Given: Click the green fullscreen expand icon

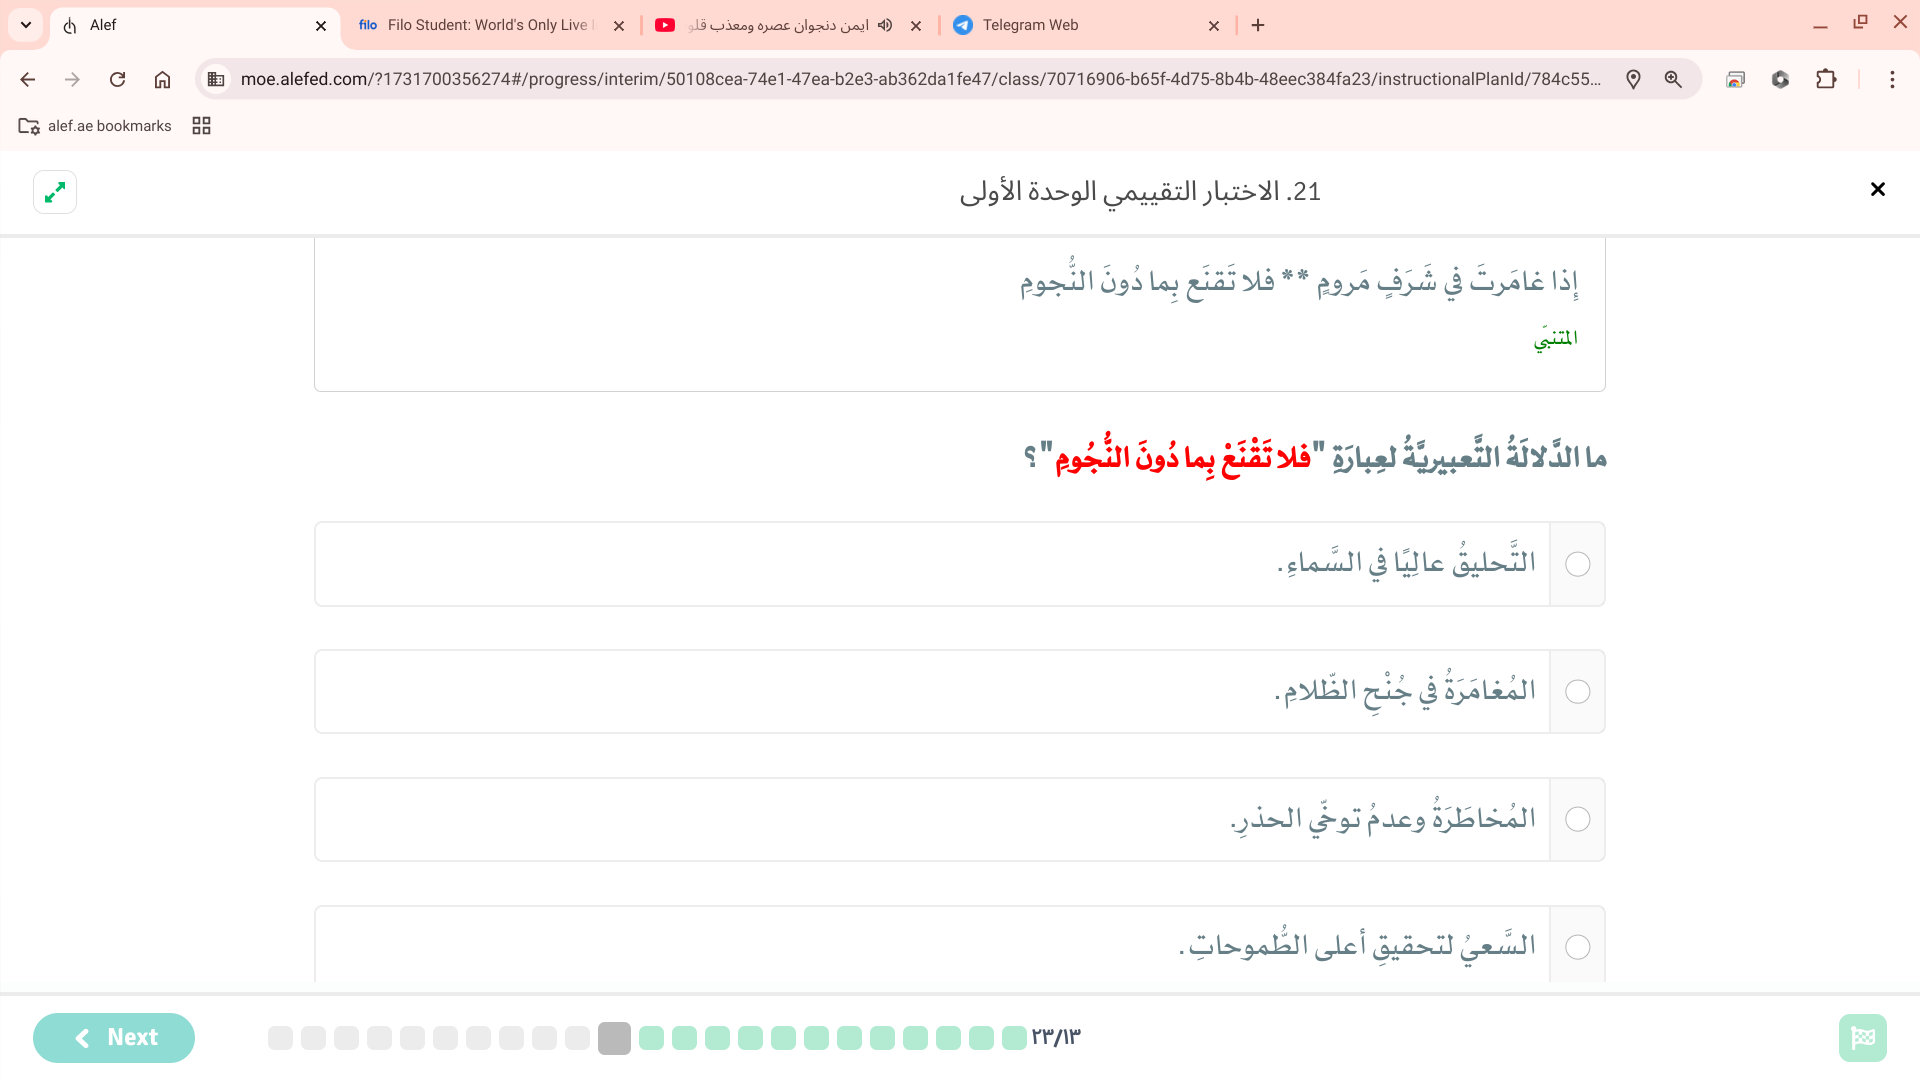Looking at the screenshot, I should [55, 191].
